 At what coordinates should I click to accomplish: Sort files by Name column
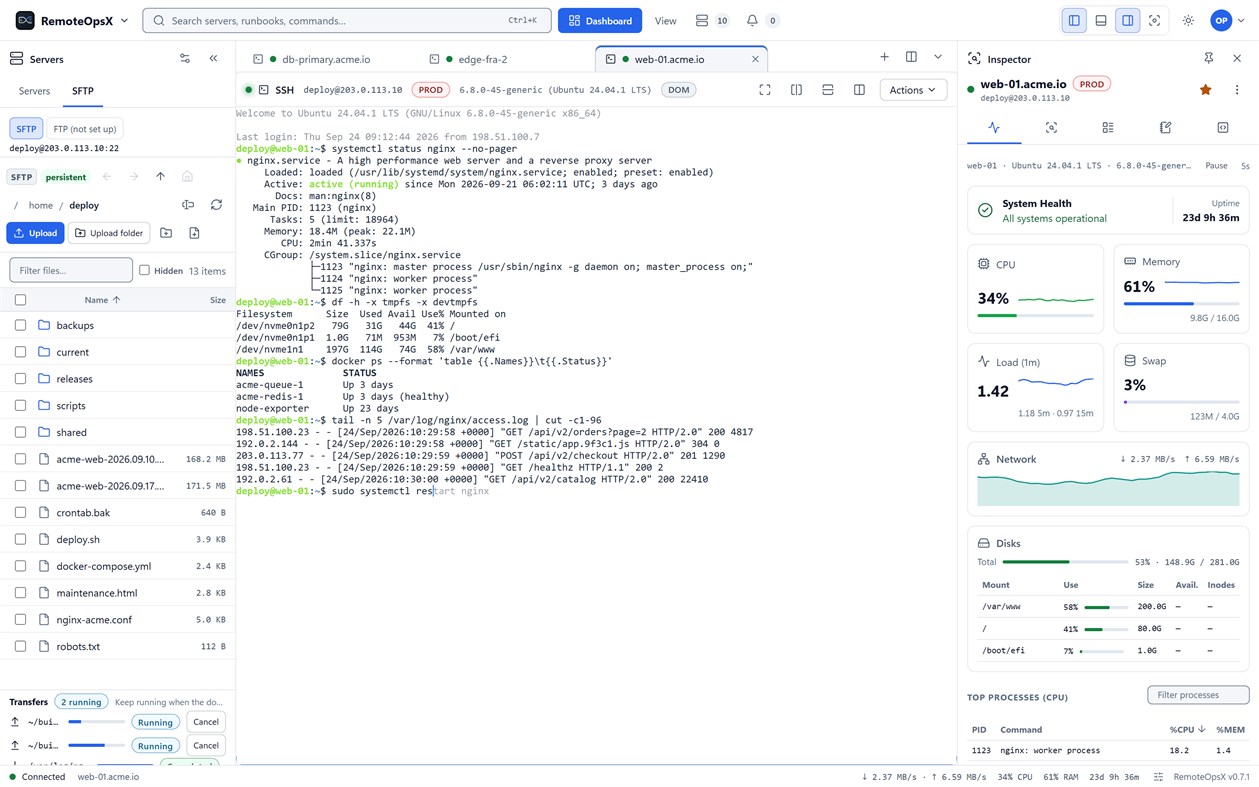pos(102,300)
